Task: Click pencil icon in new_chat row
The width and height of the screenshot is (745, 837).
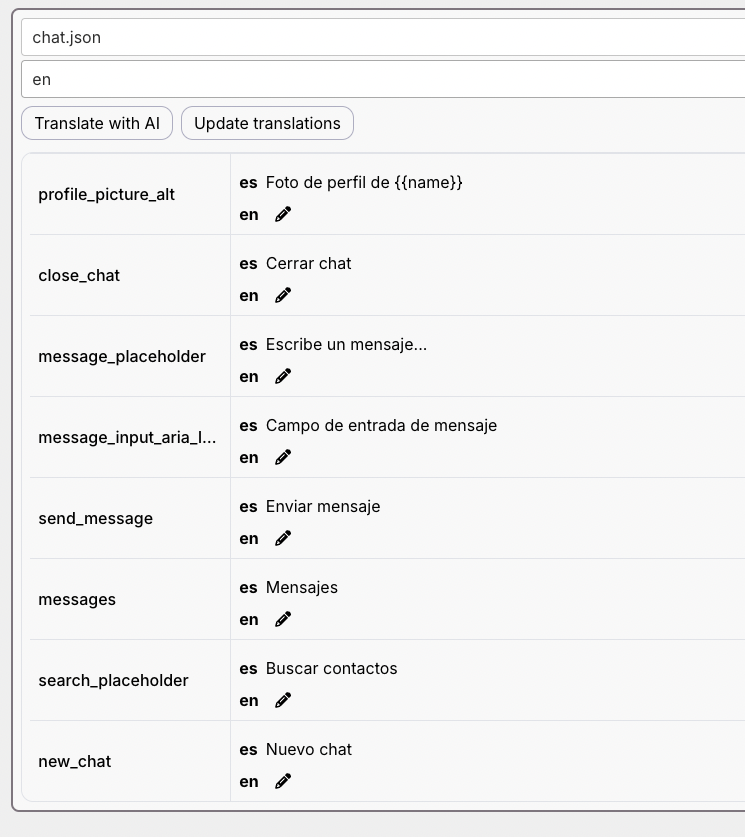Action: (283, 782)
